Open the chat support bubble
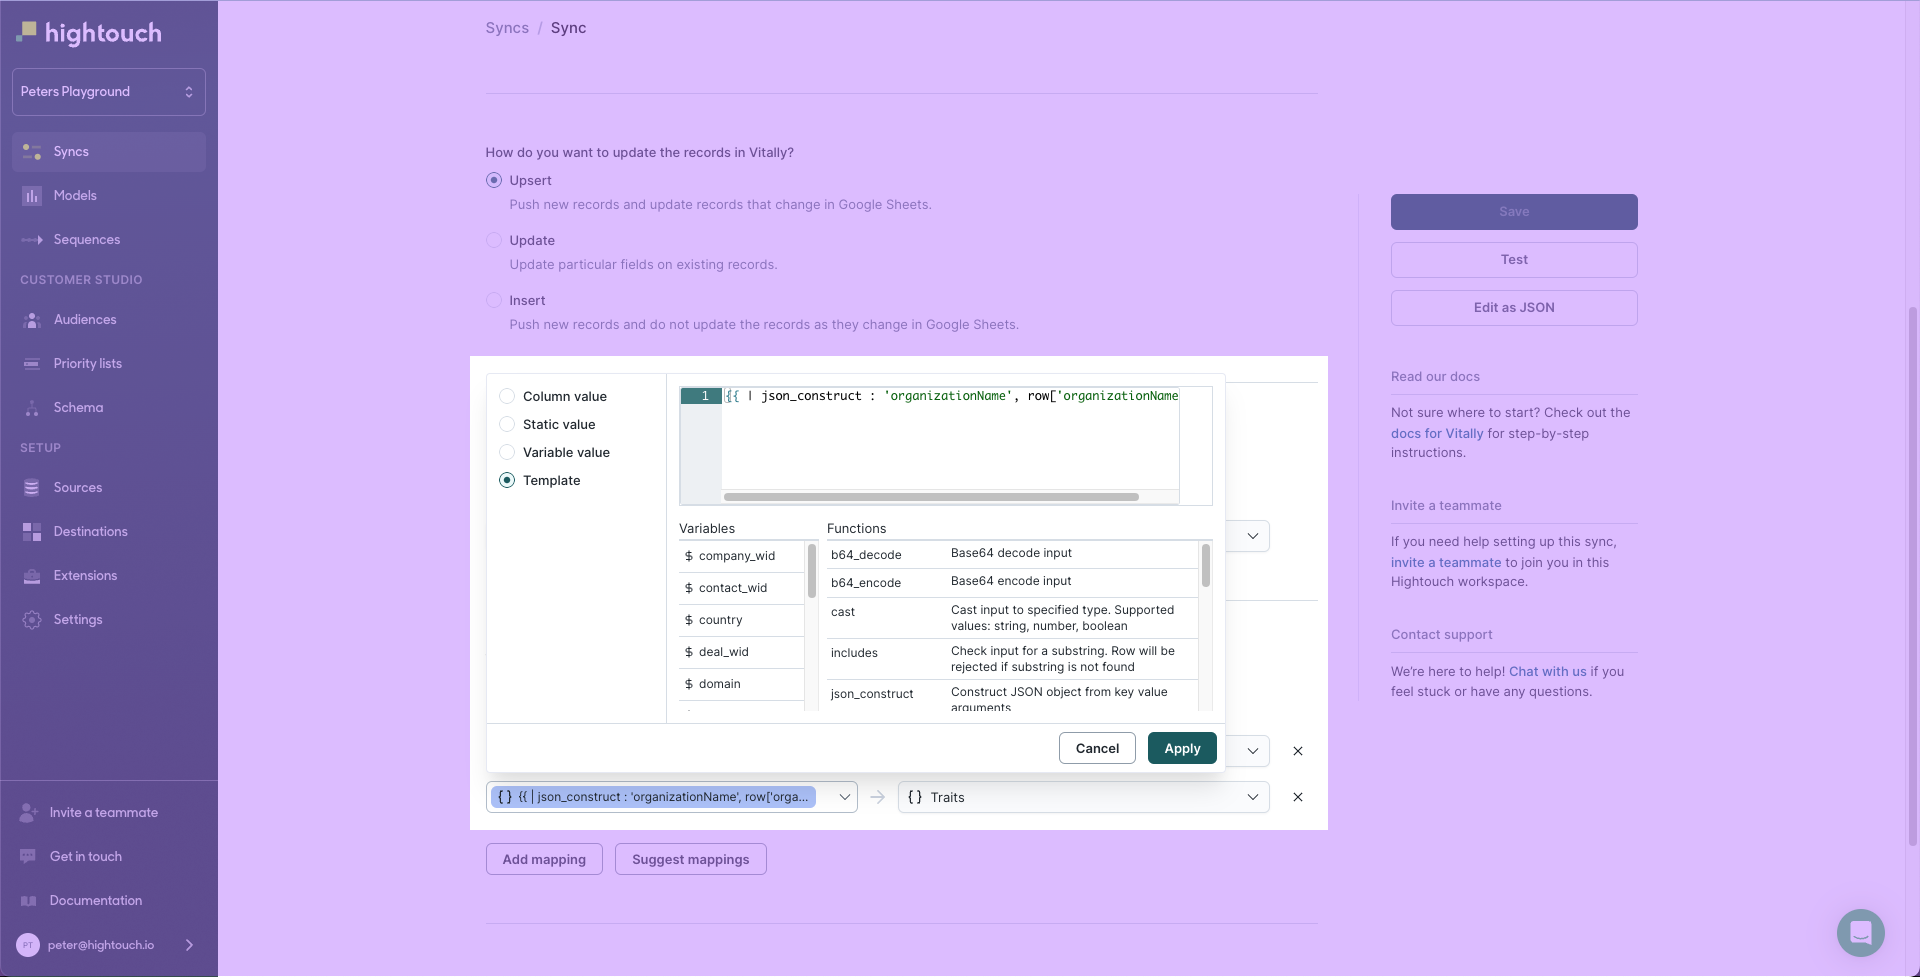1920x977 pixels. point(1860,933)
